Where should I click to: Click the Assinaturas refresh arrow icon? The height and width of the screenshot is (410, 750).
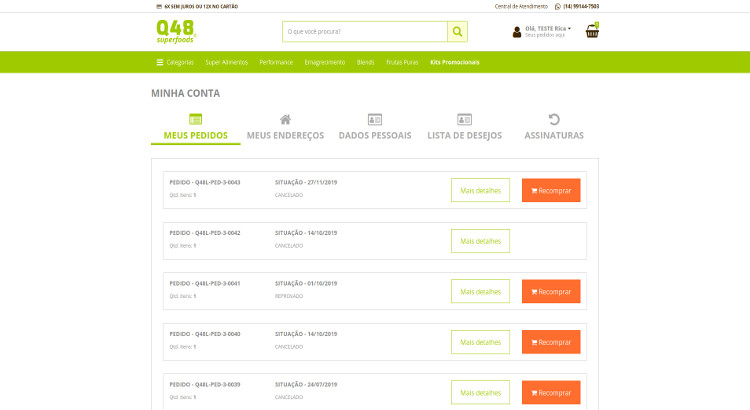[554, 119]
